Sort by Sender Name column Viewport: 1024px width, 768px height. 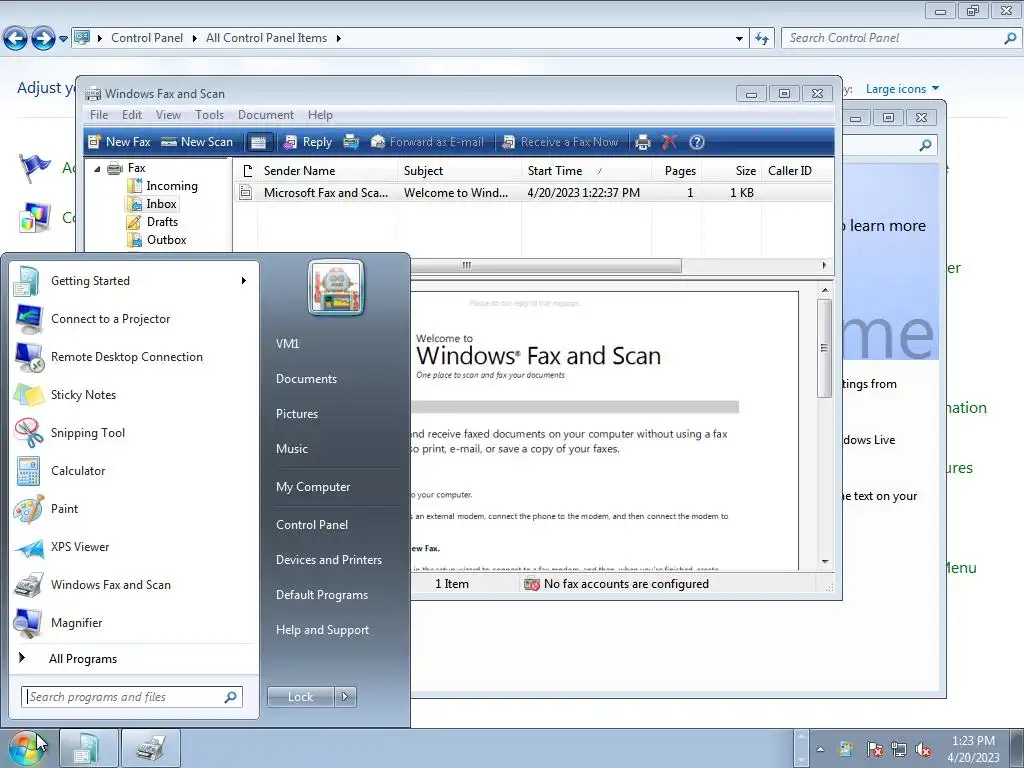[327, 171]
